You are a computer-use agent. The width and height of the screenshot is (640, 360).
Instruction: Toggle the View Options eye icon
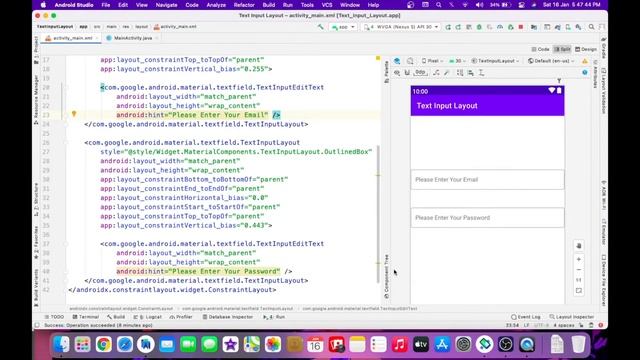[397, 73]
